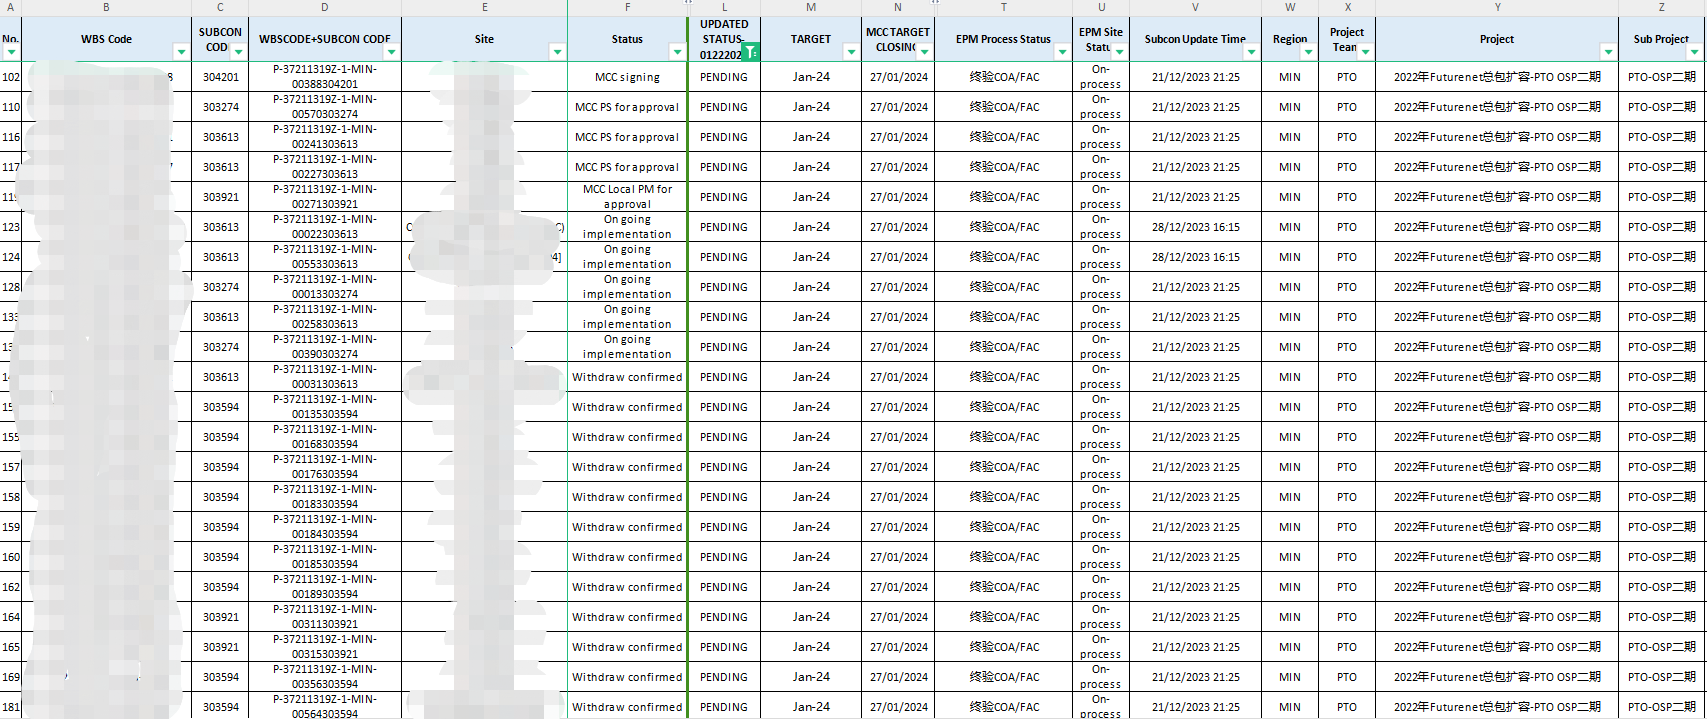1707x719 pixels.
Task: Select column Y by its header letter
Action: click(x=1497, y=7)
